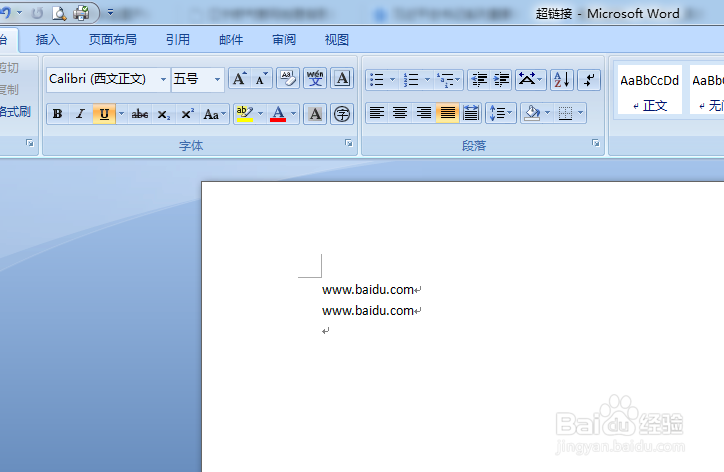Show or hide paragraph marks
The height and width of the screenshot is (472, 724).
coord(589,79)
